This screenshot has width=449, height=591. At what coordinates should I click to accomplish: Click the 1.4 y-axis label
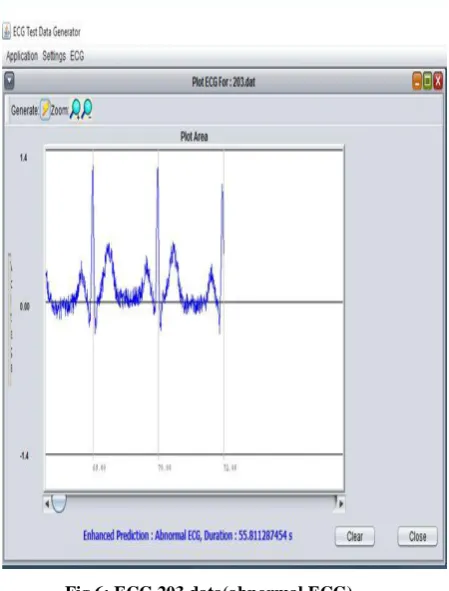click(x=23, y=158)
